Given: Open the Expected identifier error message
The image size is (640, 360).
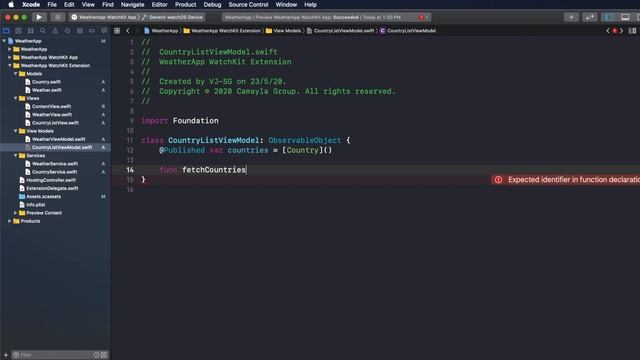Looking at the screenshot, I should tap(573, 180).
